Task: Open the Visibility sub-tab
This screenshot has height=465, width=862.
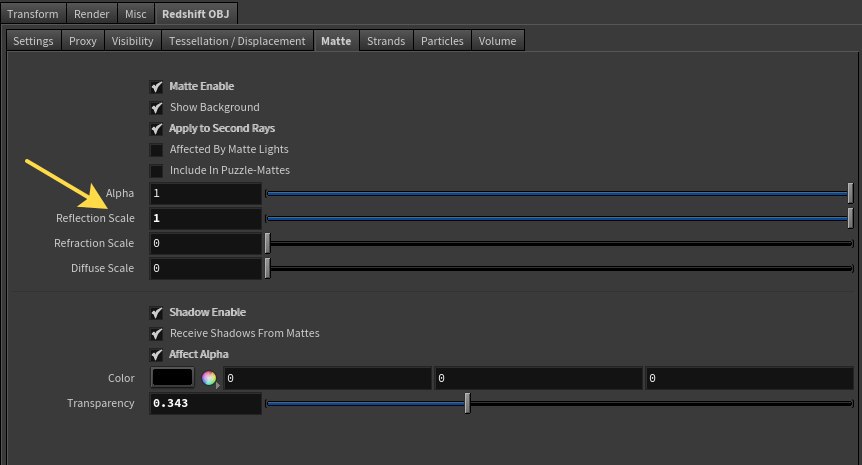Action: 132,41
